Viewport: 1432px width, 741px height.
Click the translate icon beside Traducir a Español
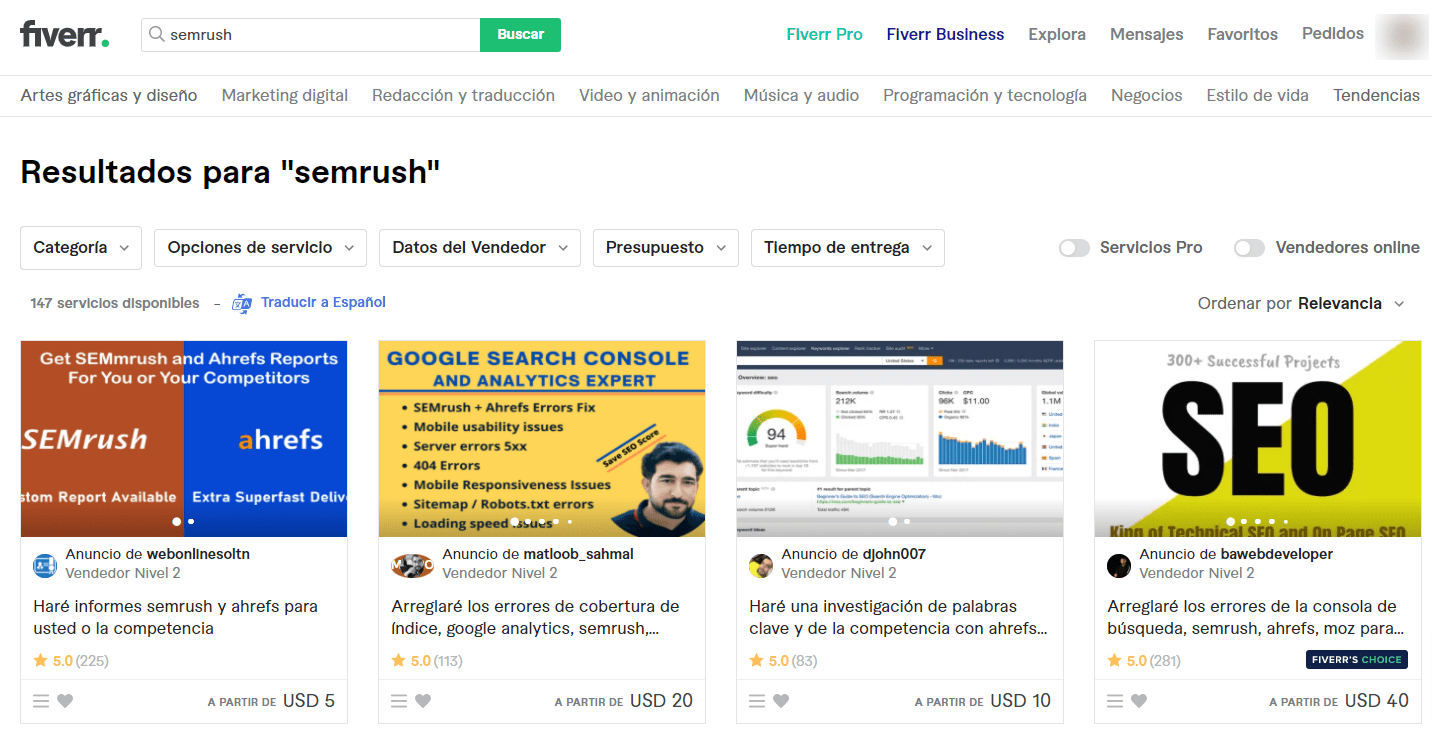(x=242, y=303)
